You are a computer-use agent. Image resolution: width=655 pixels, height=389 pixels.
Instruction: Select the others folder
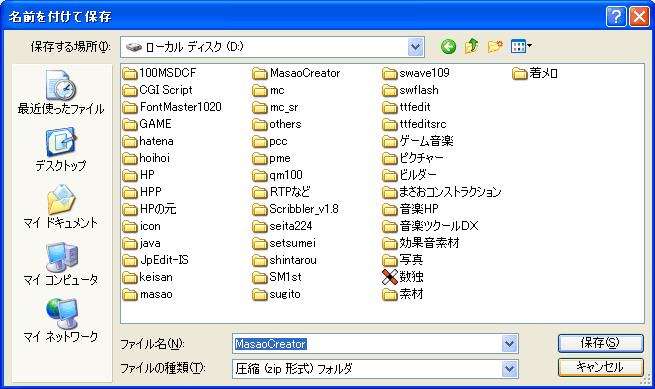[277, 124]
